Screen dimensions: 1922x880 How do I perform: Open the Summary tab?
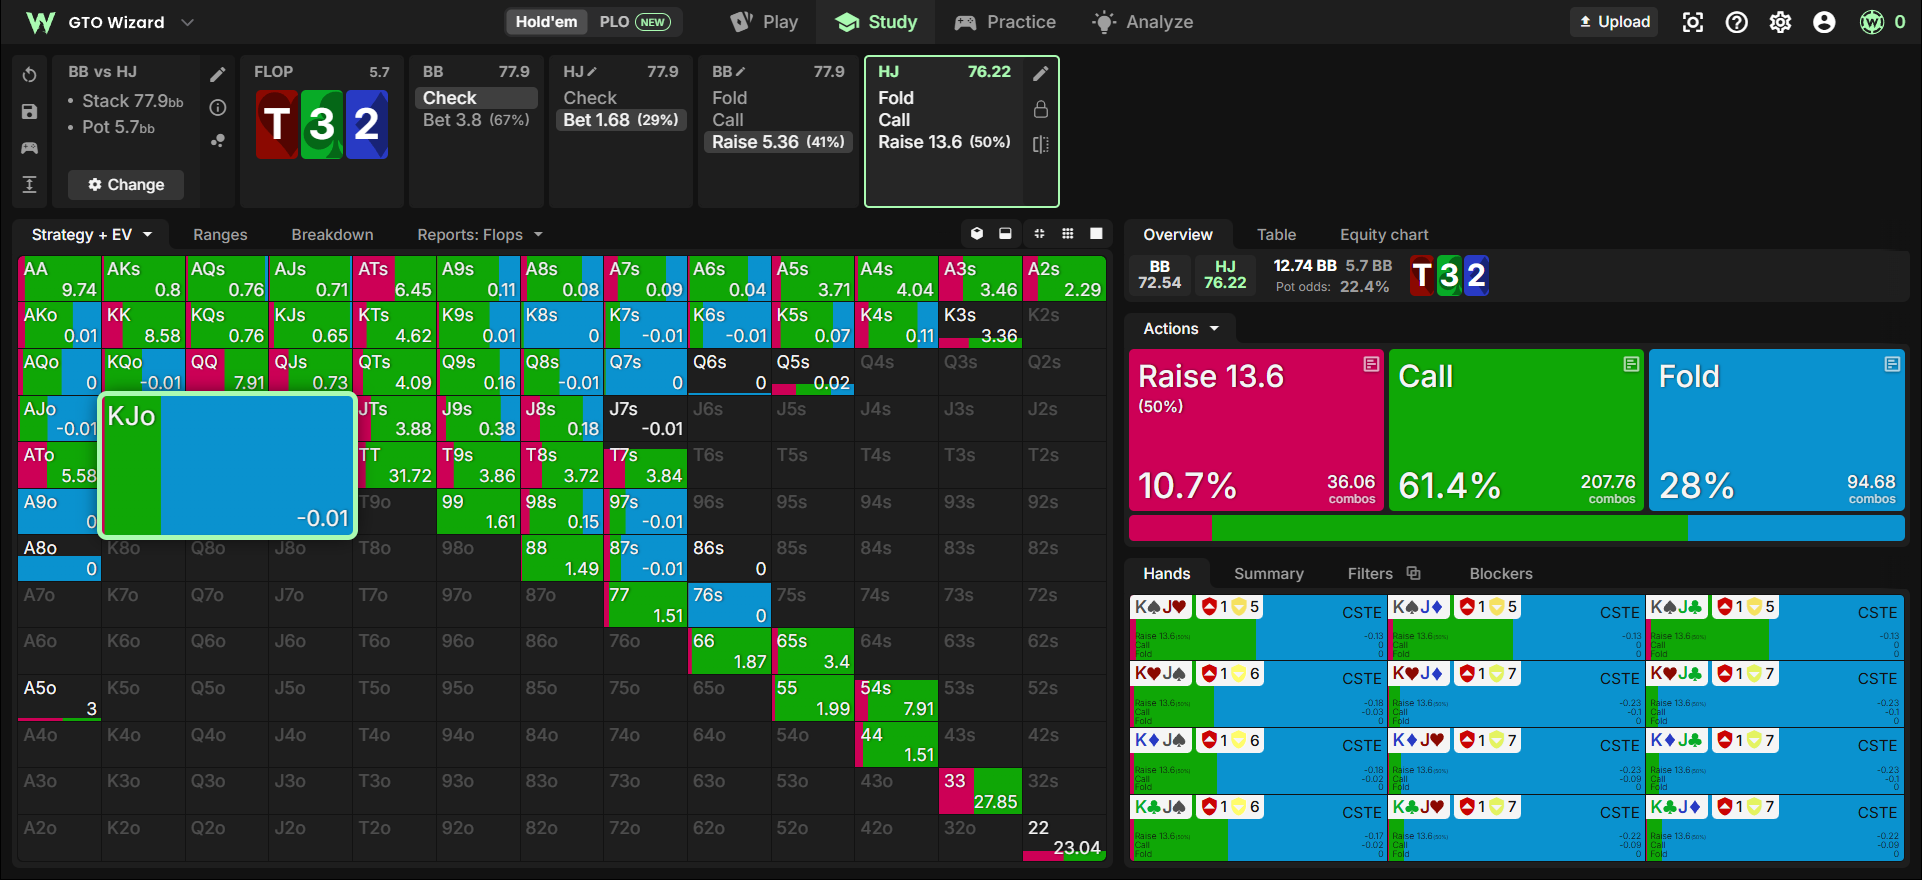coord(1268,574)
